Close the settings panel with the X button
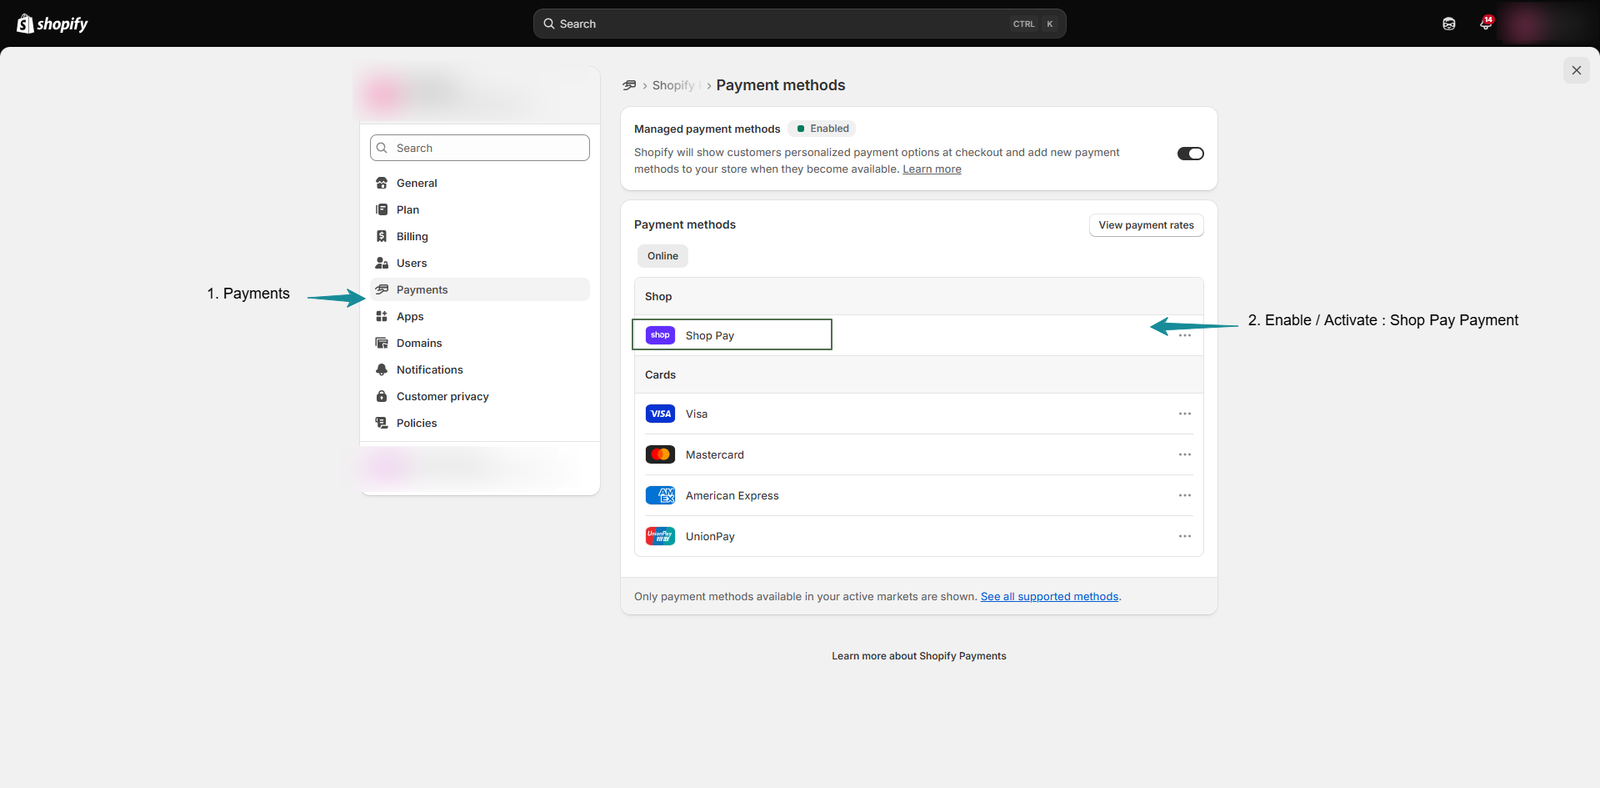This screenshot has height=788, width=1600. [1576, 70]
